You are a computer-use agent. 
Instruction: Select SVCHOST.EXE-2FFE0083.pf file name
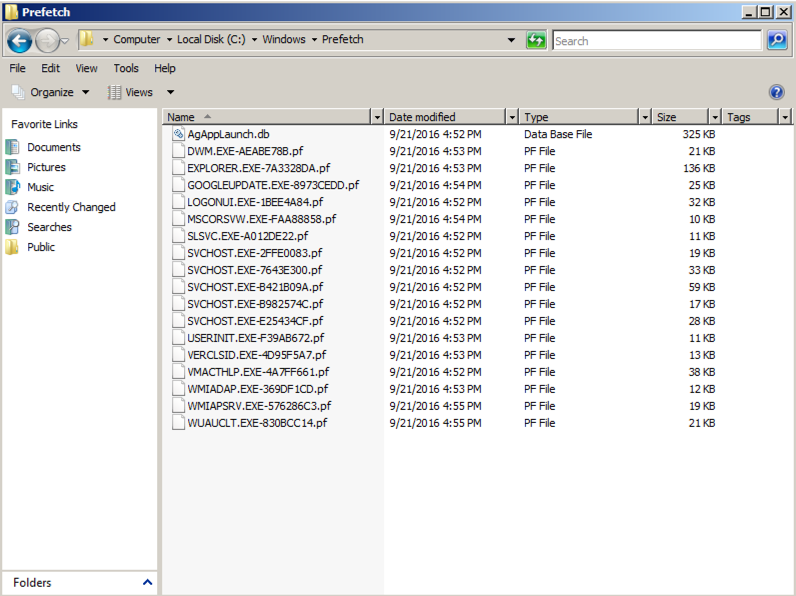point(255,253)
